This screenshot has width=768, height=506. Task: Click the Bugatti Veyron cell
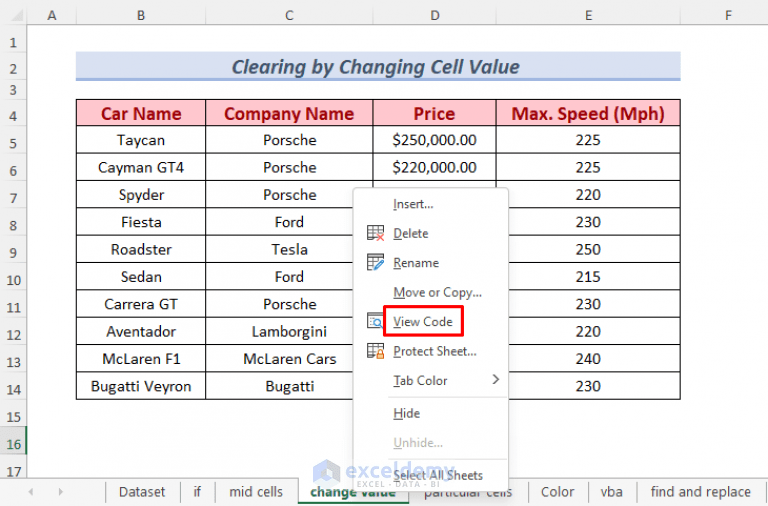[141, 386]
